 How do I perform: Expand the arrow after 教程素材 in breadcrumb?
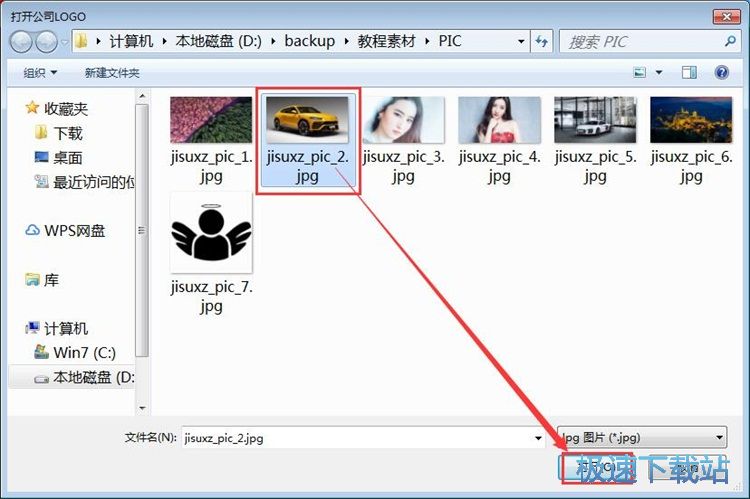pyautogui.click(x=427, y=42)
